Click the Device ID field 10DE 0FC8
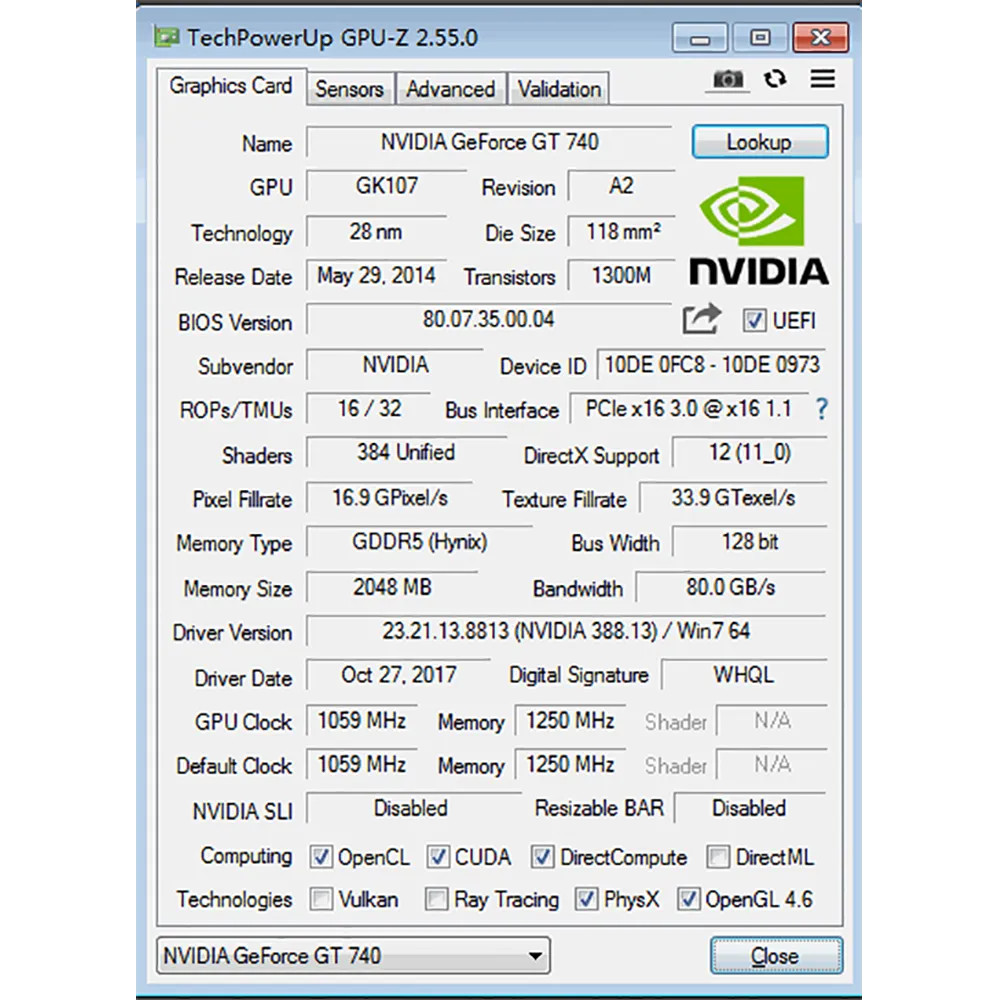1000x1000 pixels. pyautogui.click(x=712, y=364)
